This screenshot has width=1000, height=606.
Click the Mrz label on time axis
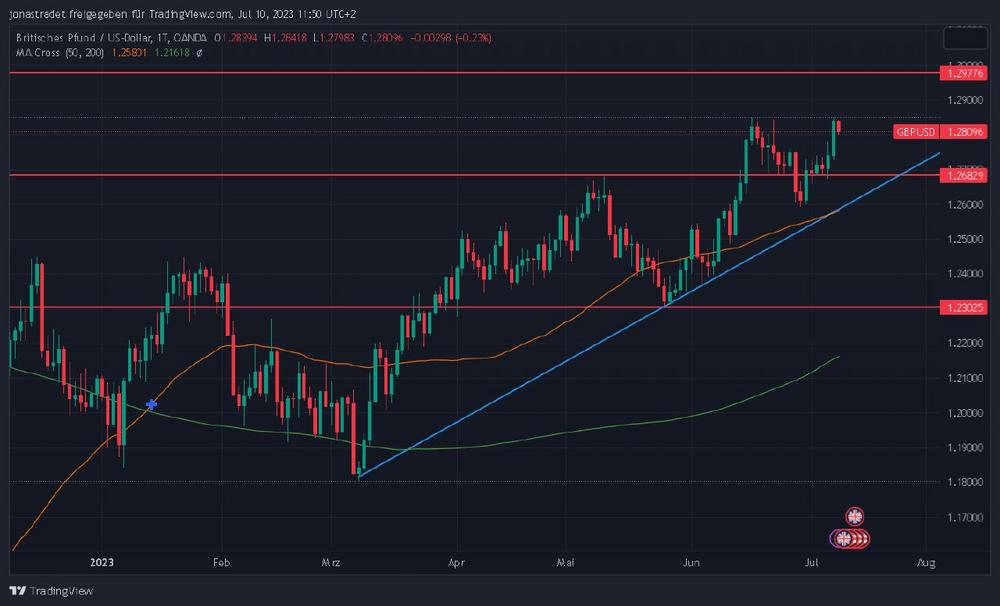(331, 563)
